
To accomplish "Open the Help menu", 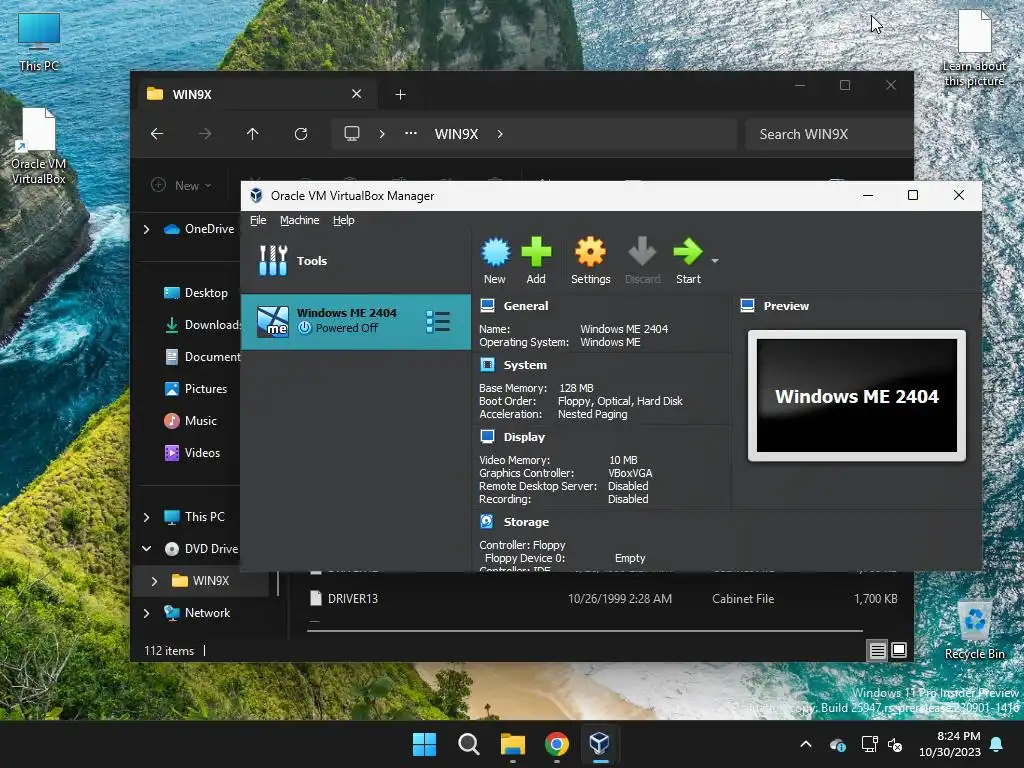I will (x=344, y=220).
